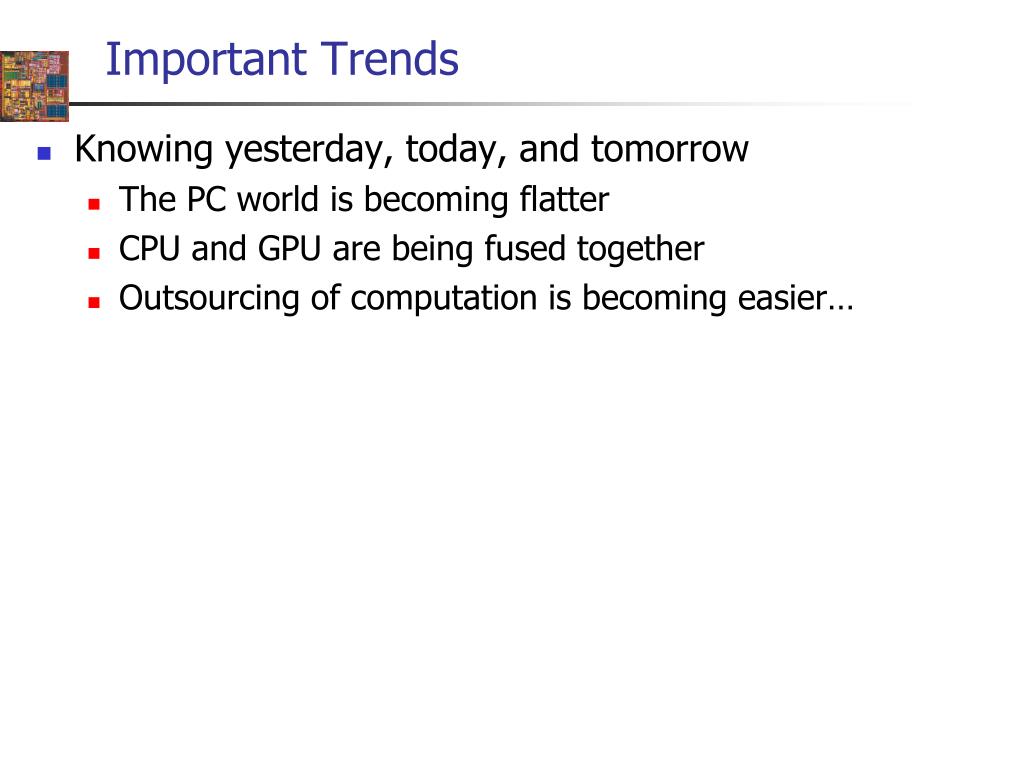
Task: Click the "The PC world is becoming flatter" line
Action: 363,200
